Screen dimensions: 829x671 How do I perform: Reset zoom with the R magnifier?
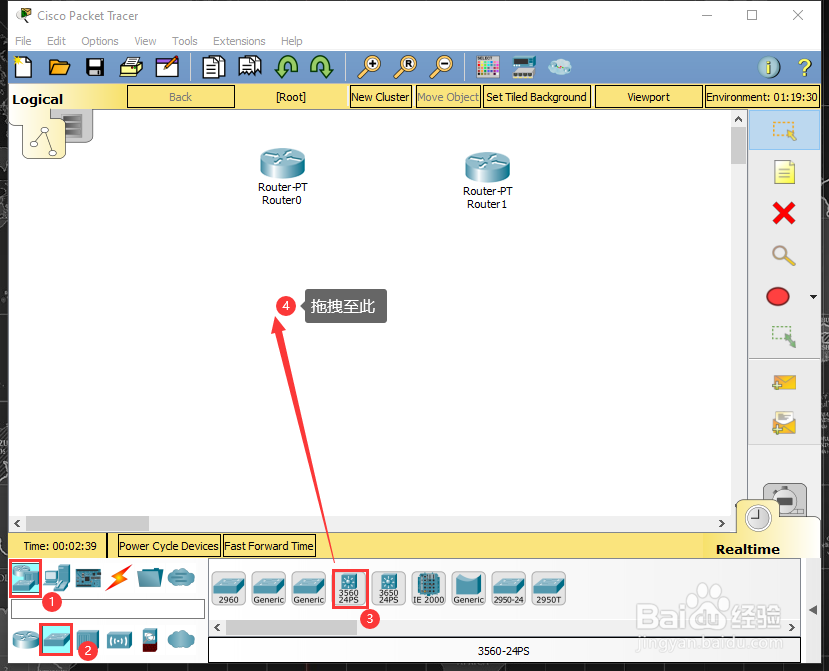coord(405,67)
